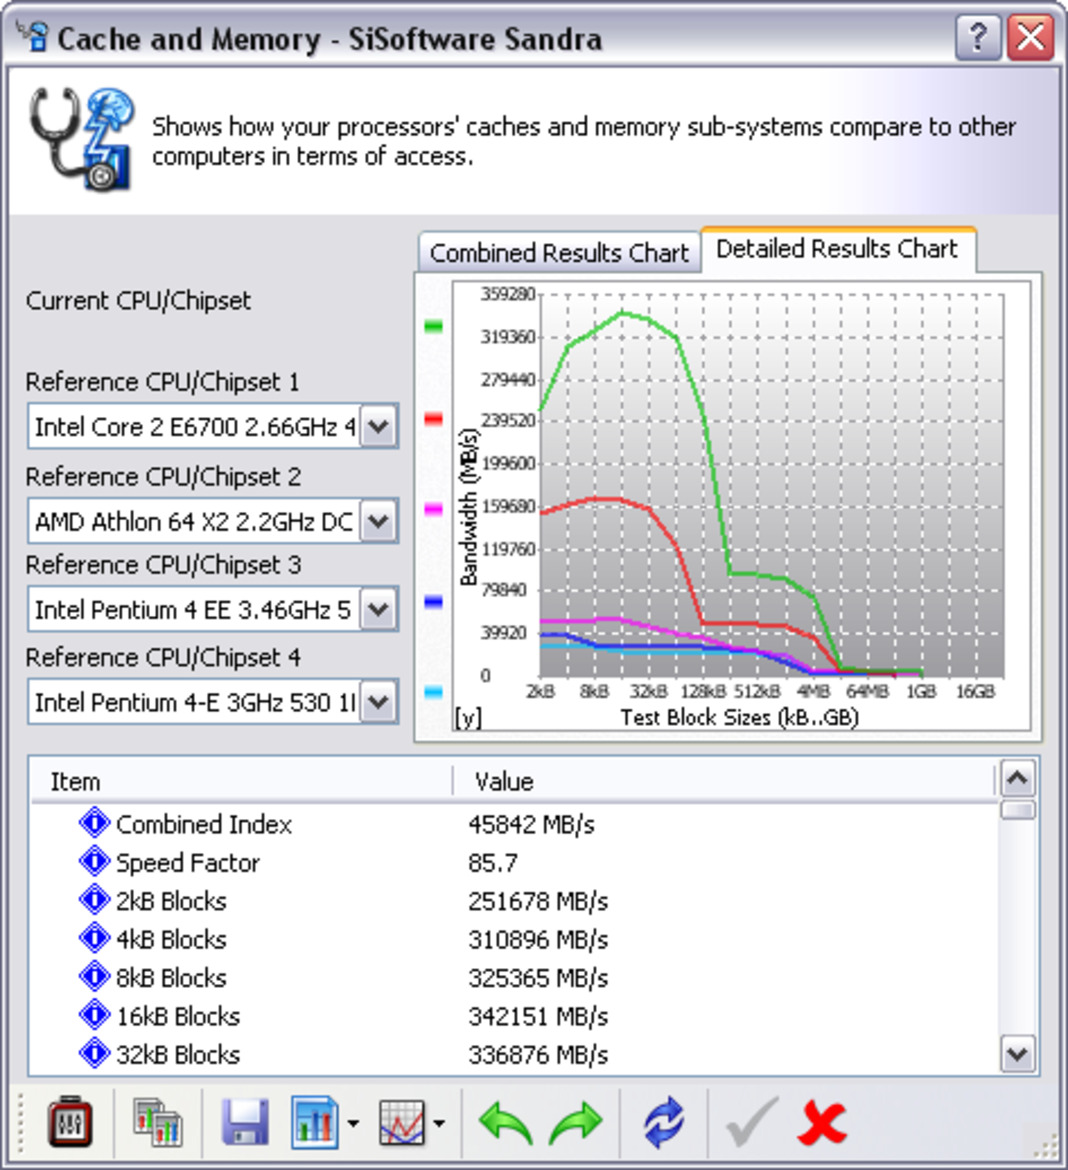Select the Speed Factor row
This screenshot has height=1170, width=1068.
tap(513, 863)
